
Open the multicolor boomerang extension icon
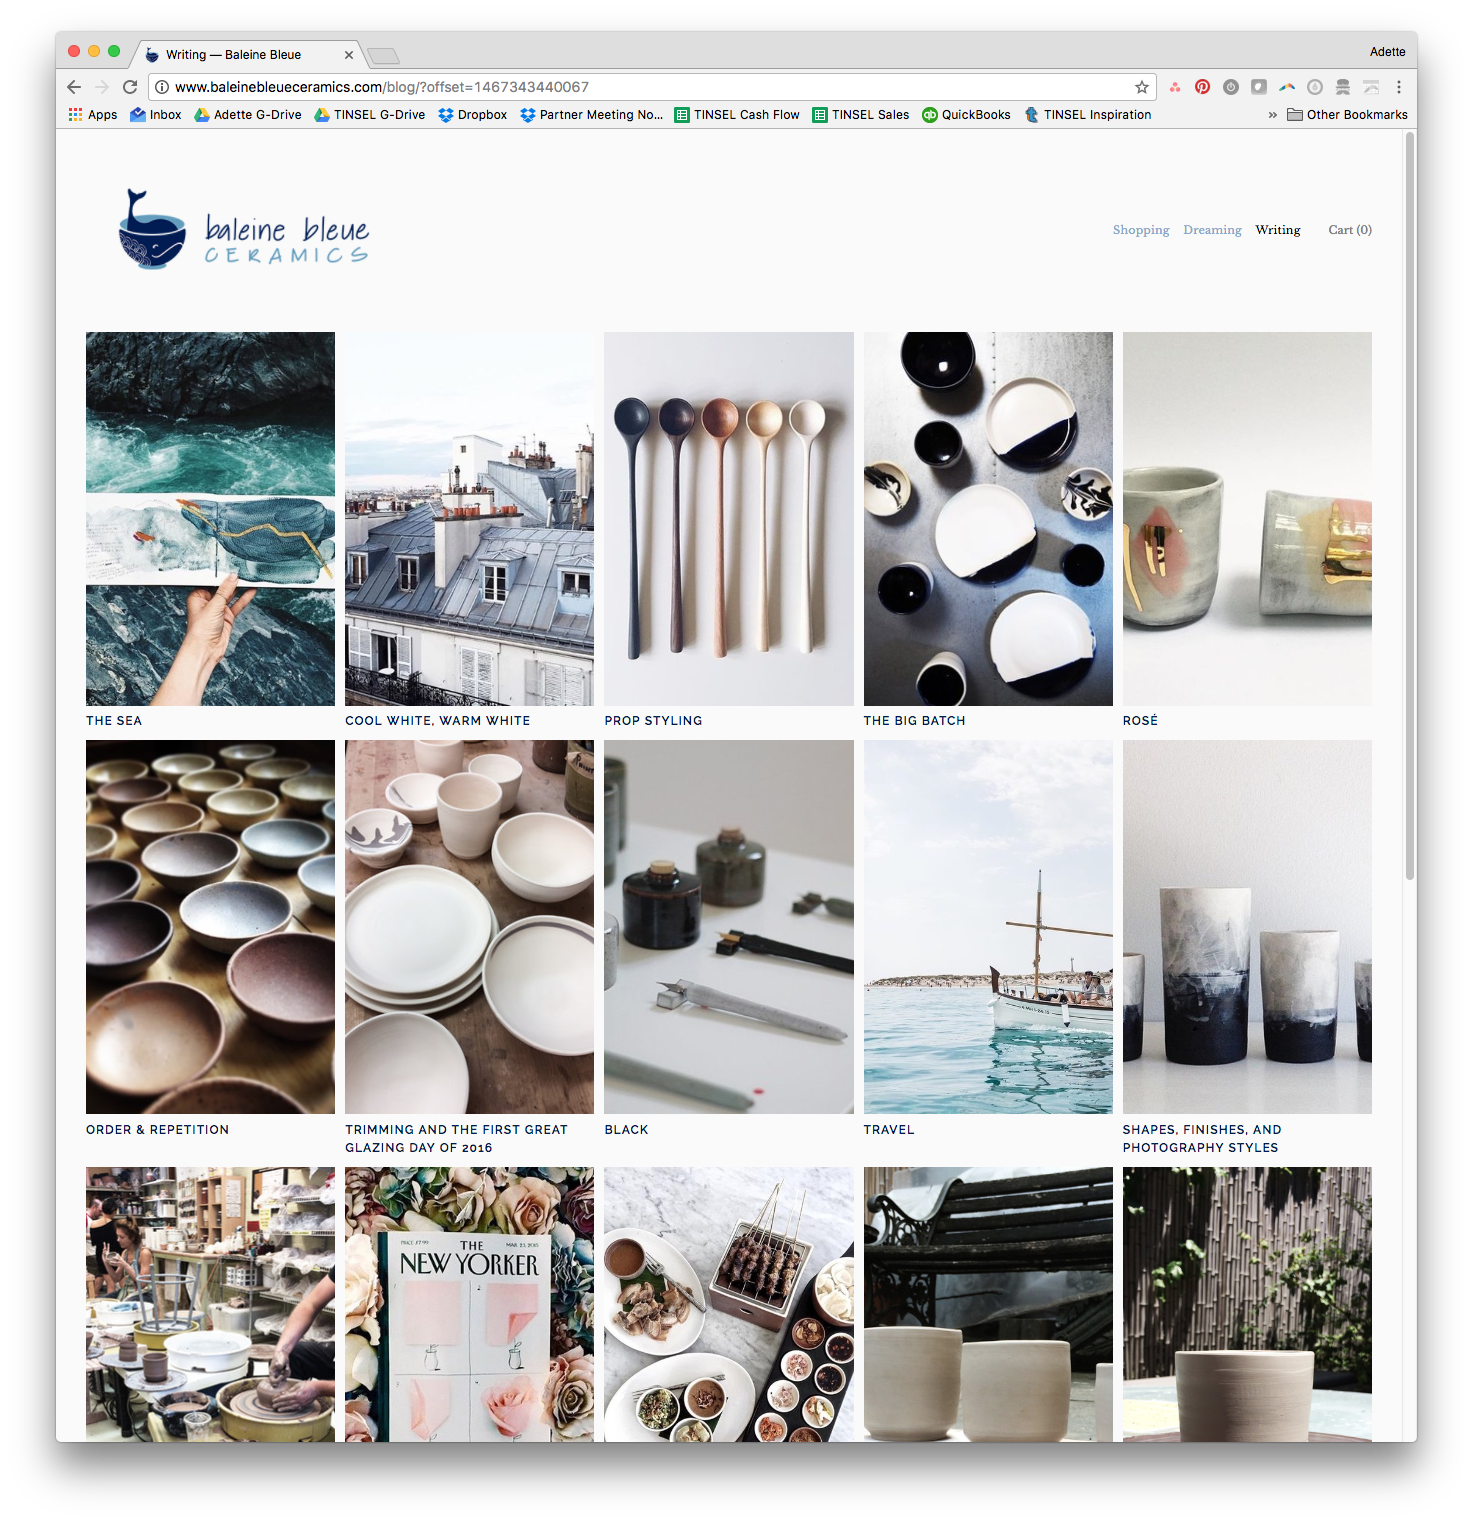coord(1287,87)
